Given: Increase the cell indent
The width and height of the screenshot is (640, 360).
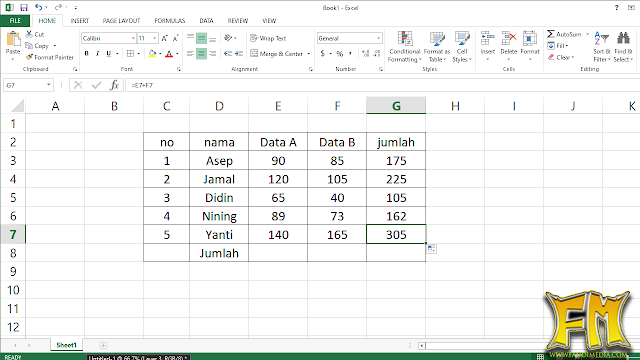Looking at the screenshot, I should tap(239, 53).
